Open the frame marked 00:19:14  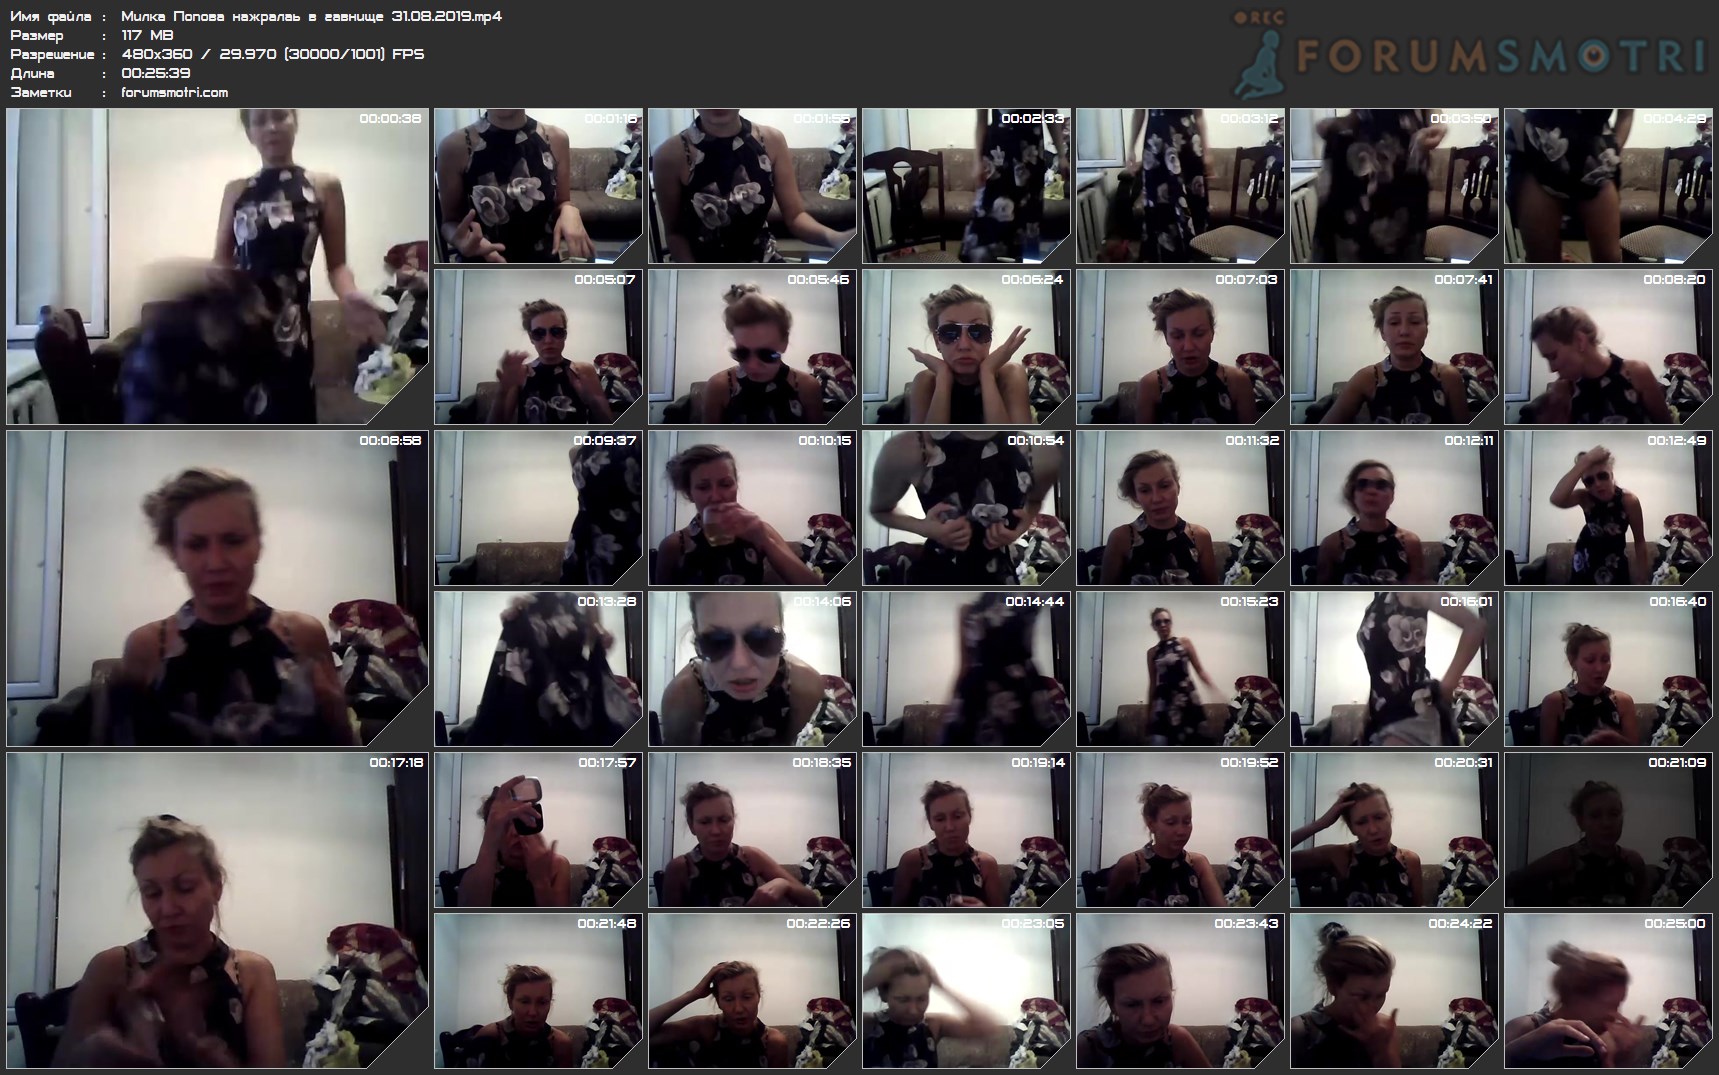[966, 830]
